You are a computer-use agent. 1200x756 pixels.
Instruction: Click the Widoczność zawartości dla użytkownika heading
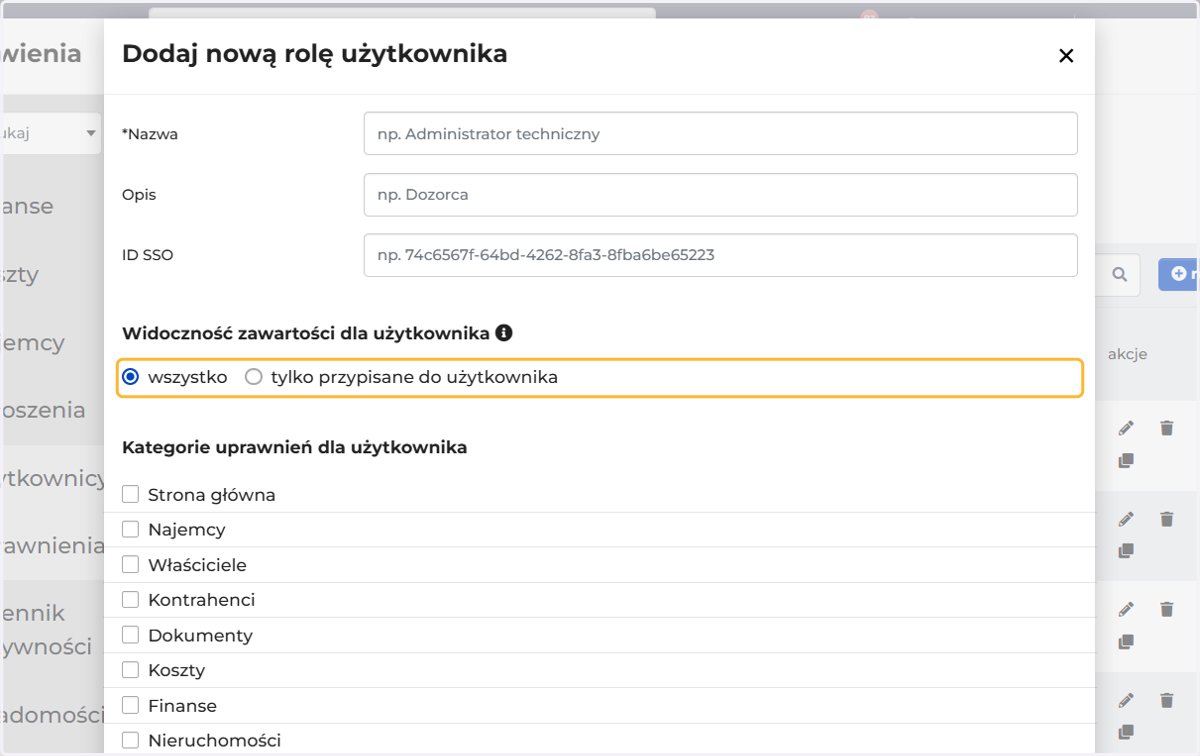coord(306,333)
